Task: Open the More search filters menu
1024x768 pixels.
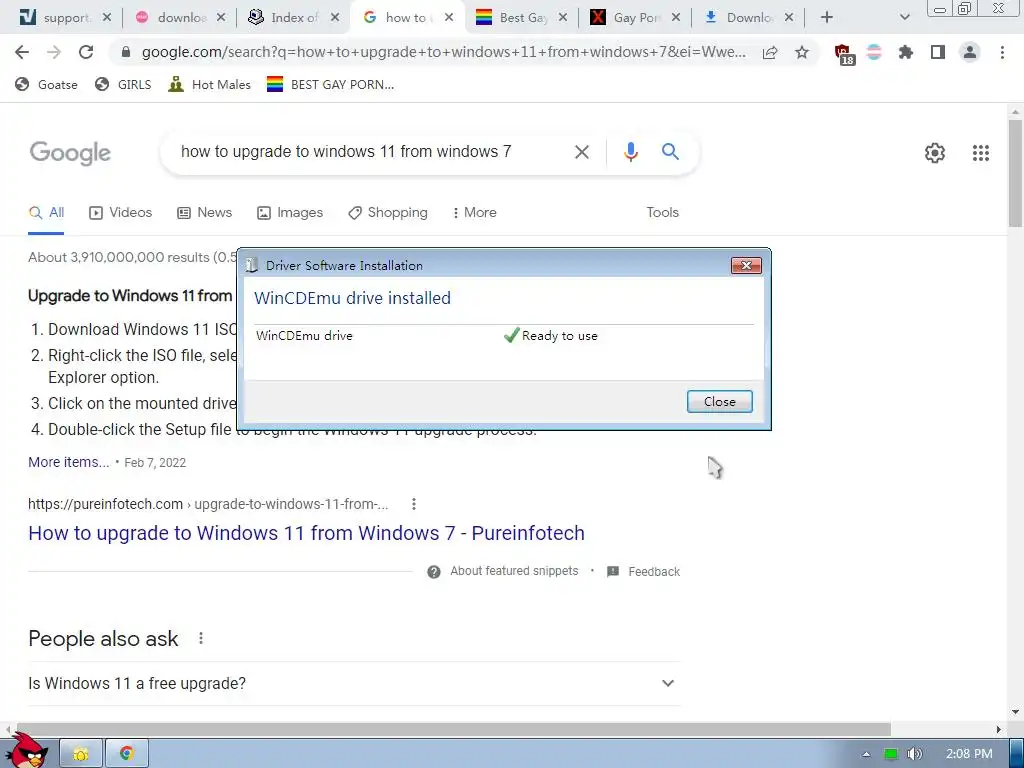Action: (x=474, y=212)
